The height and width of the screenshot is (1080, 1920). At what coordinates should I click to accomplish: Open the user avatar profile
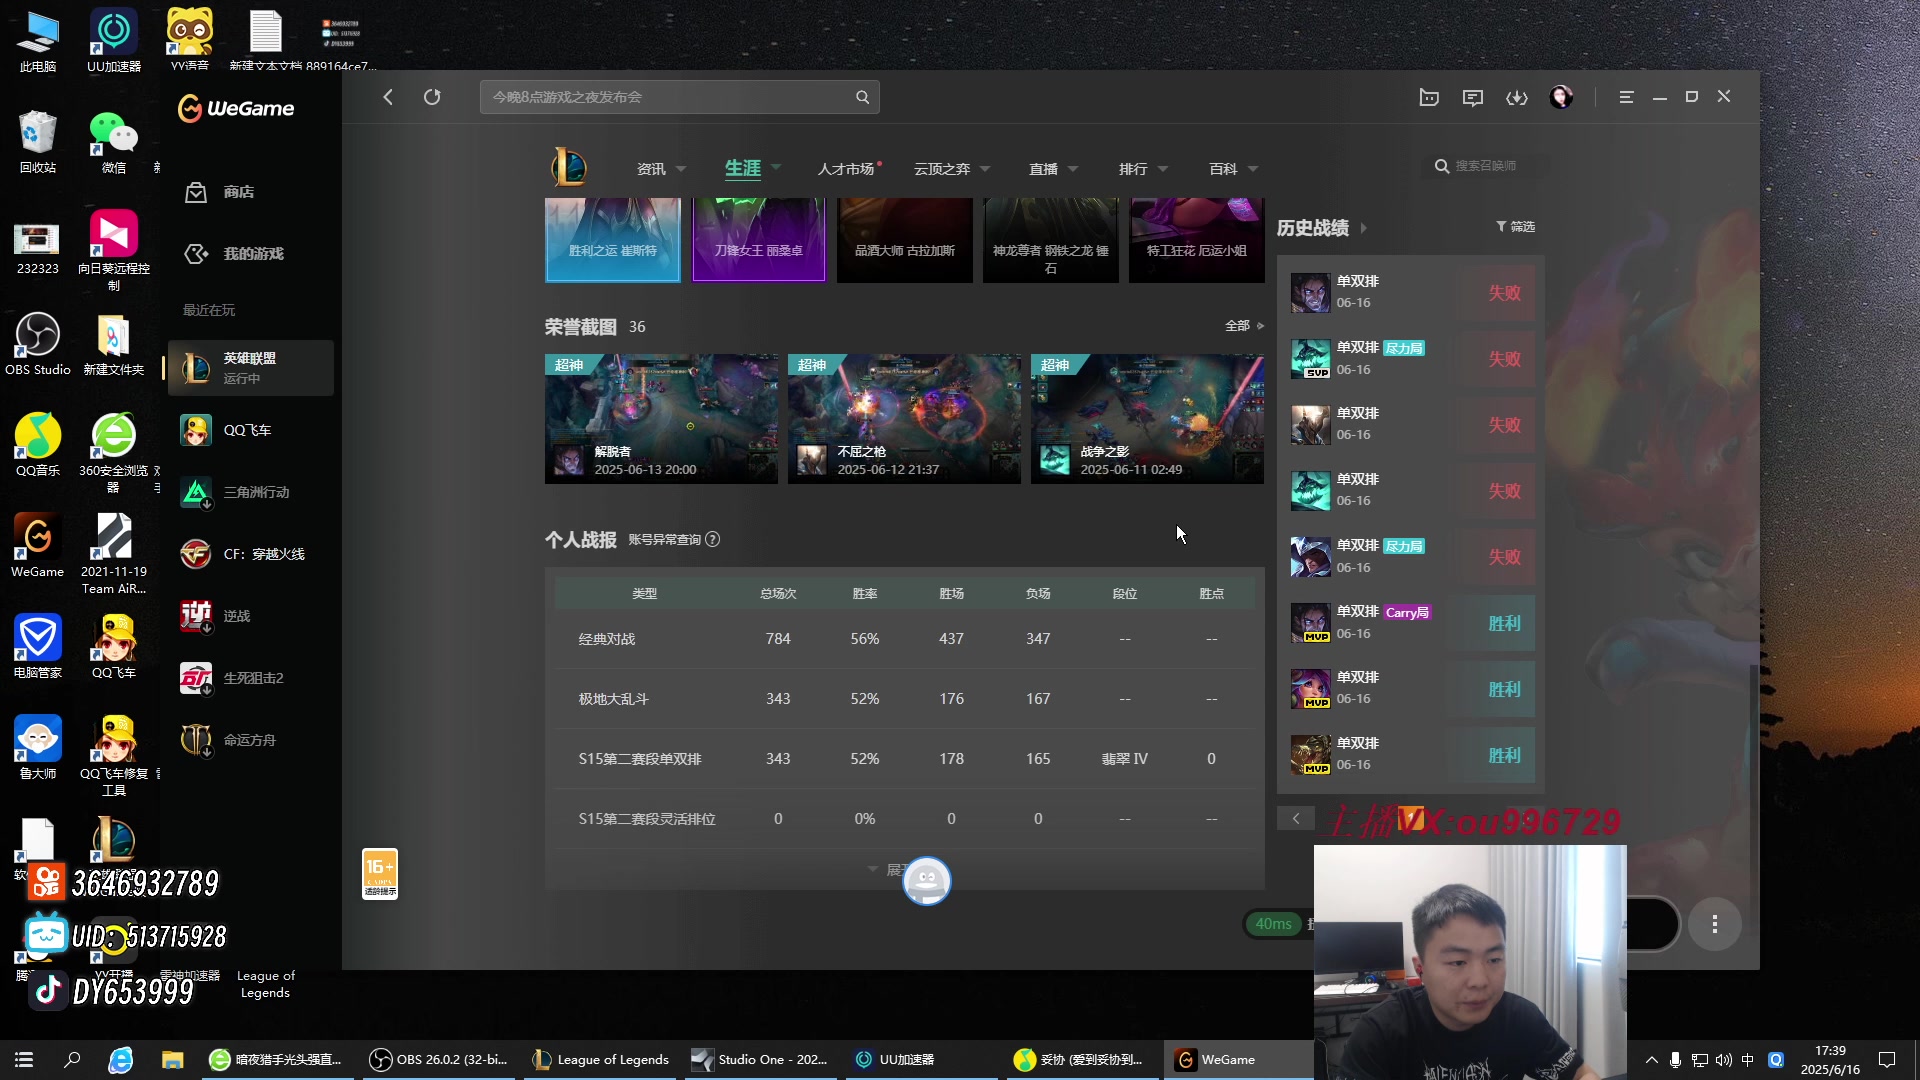1561,97
